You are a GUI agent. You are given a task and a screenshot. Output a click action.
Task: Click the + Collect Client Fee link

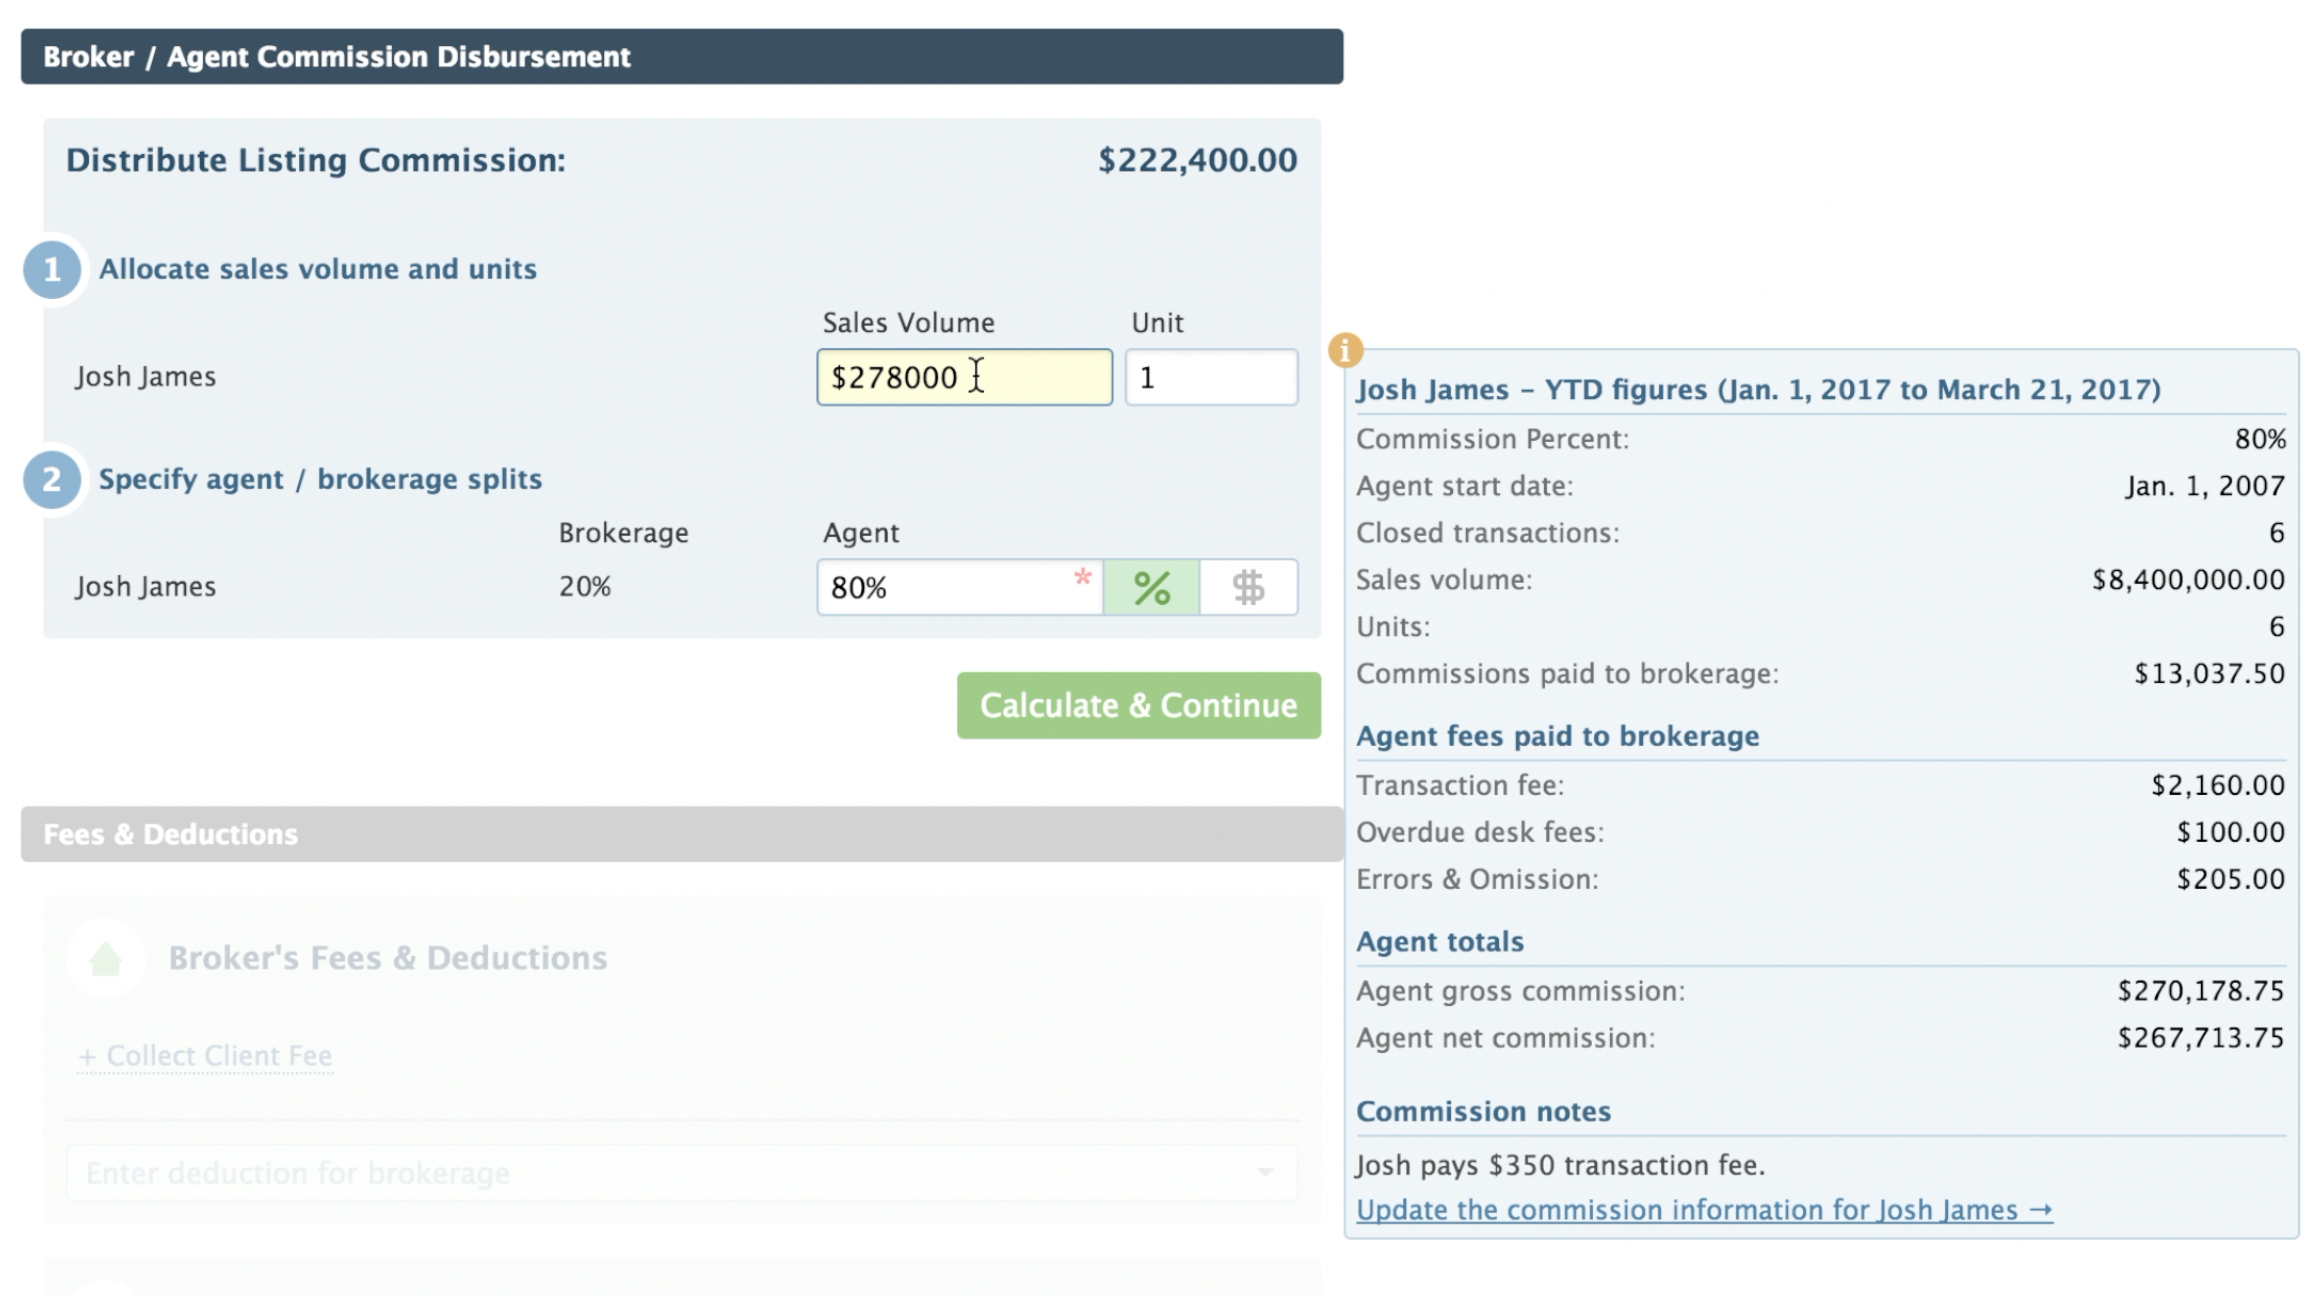tap(205, 1056)
